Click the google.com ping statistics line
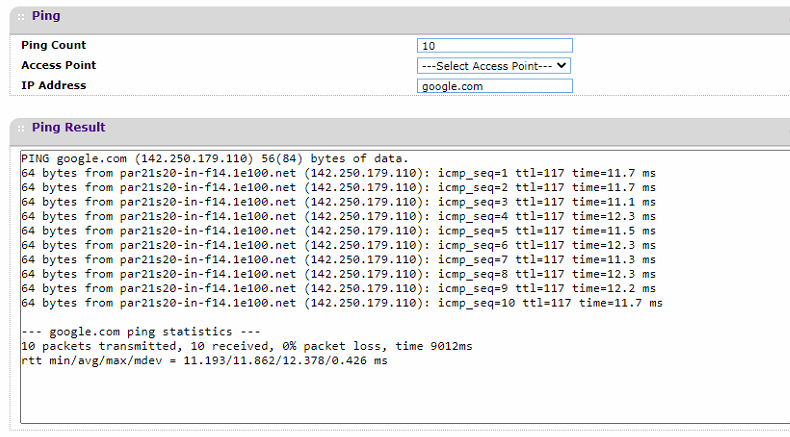The height and width of the screenshot is (437, 790). [141, 332]
